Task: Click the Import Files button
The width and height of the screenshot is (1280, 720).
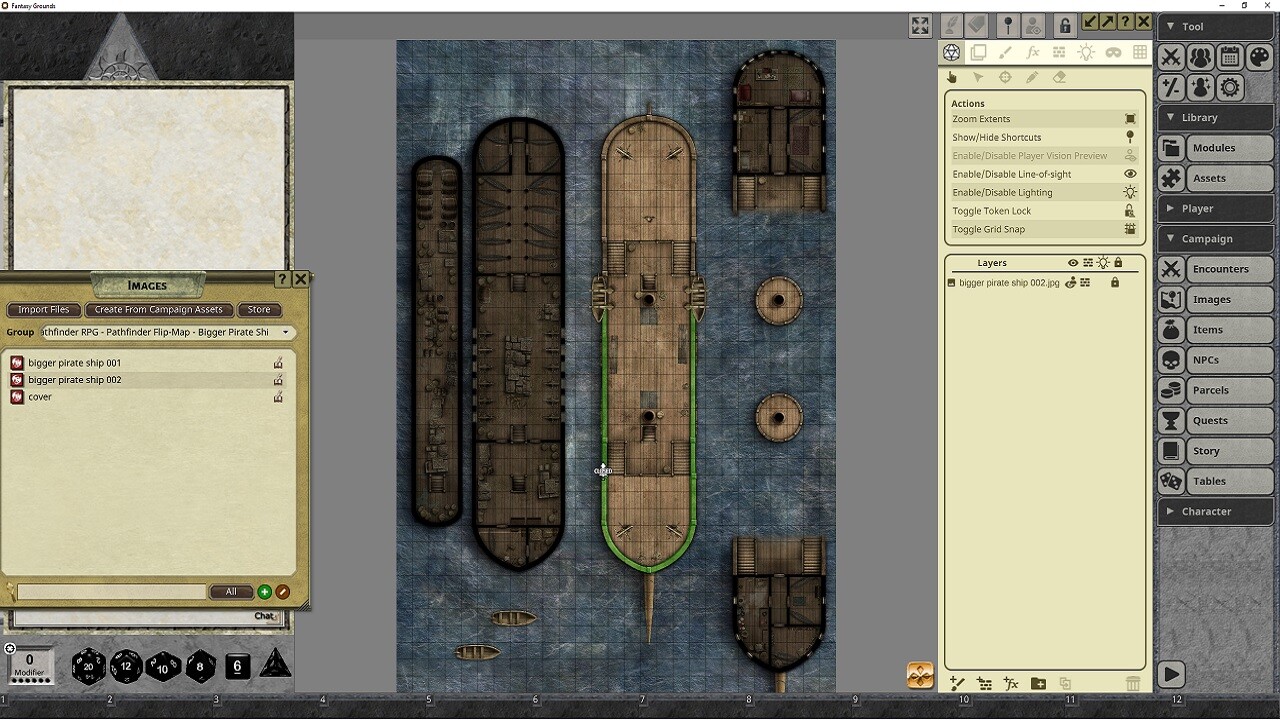Action: (43, 310)
